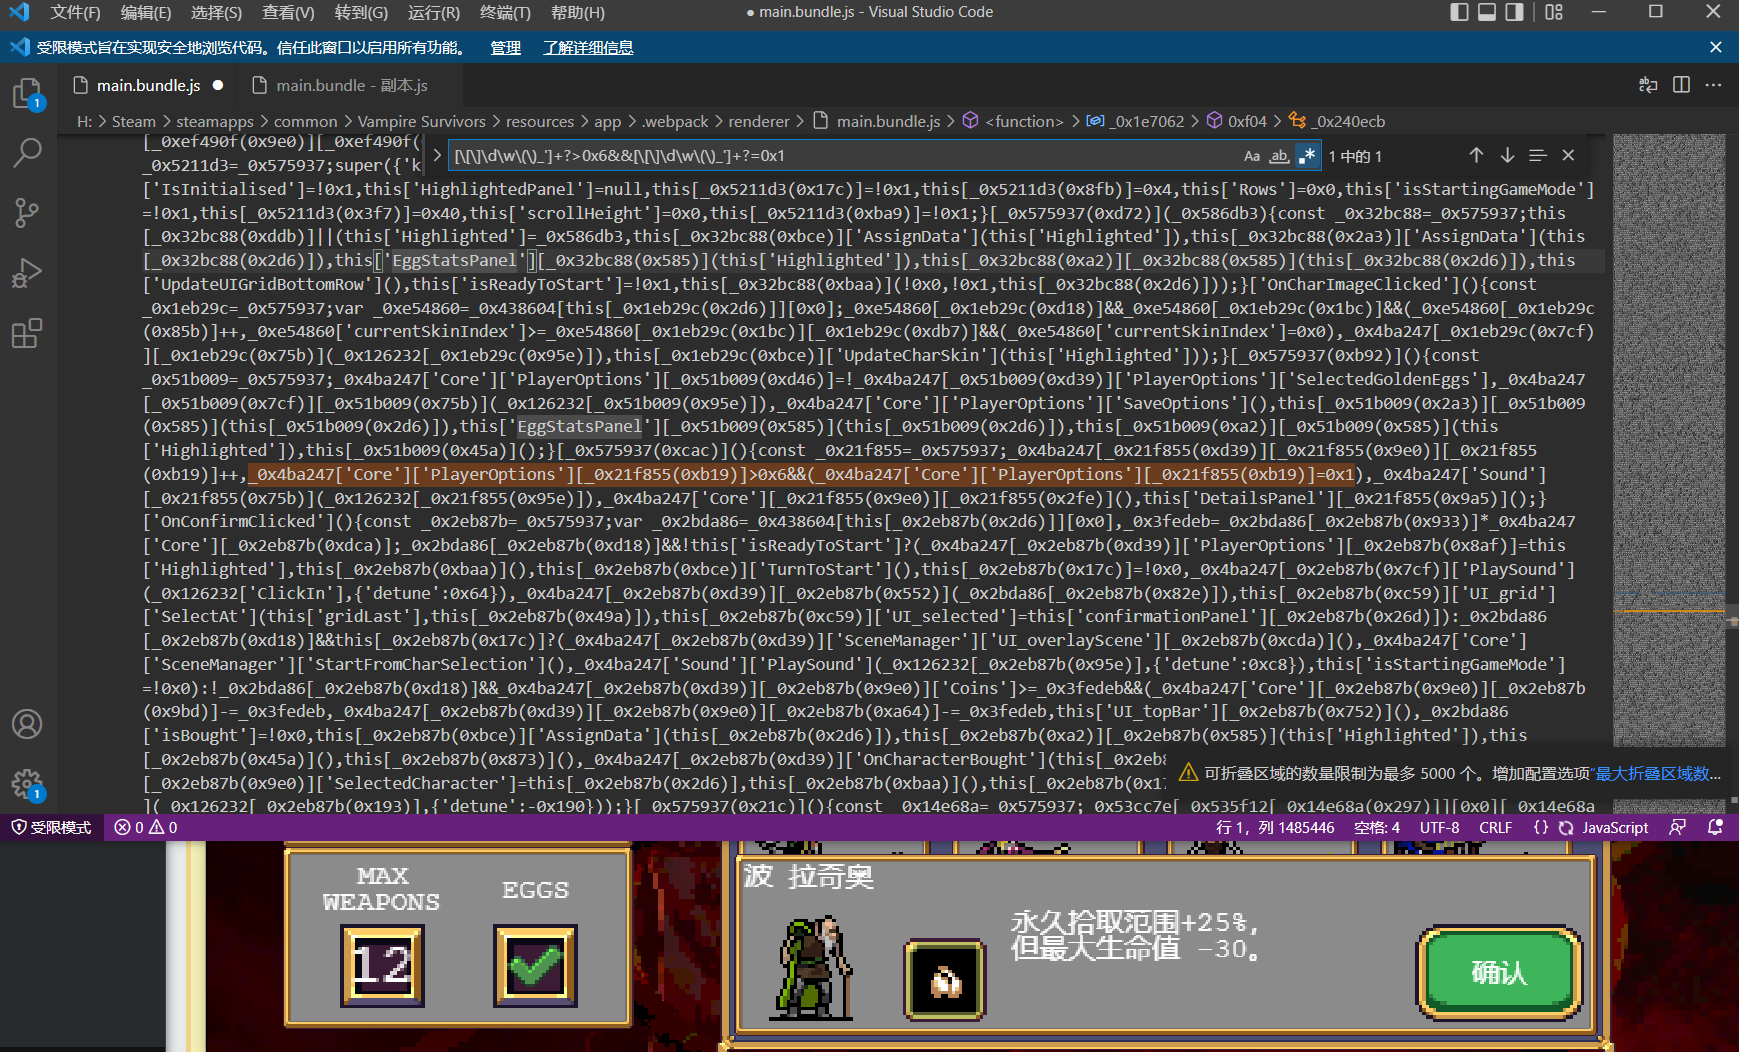Click the MAX WEAPONS 12 box in the game
1739x1052 pixels.
[382, 966]
